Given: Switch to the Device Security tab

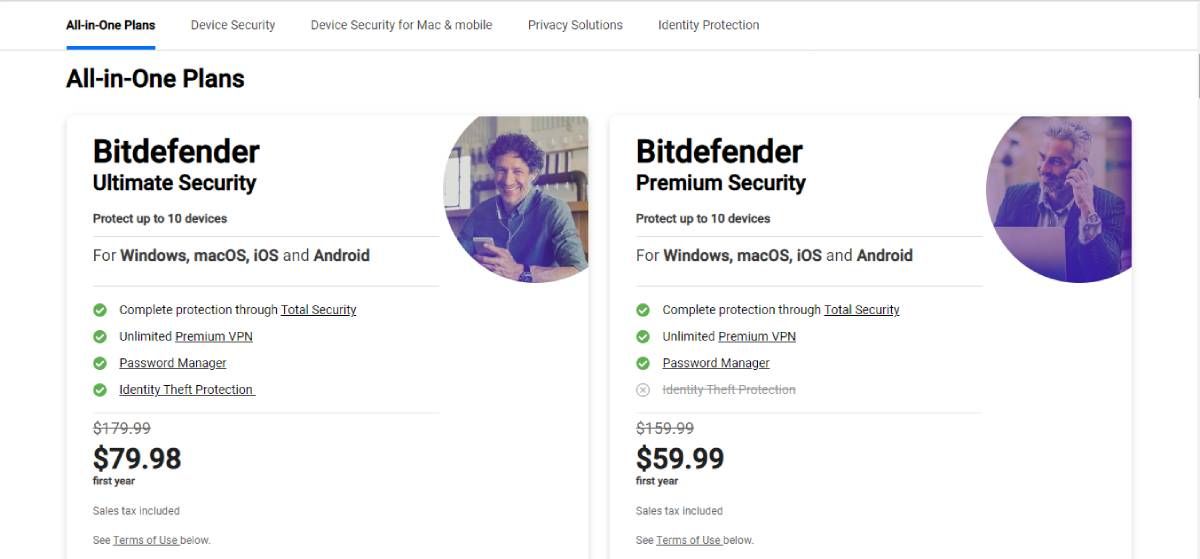Looking at the screenshot, I should click(x=233, y=25).
